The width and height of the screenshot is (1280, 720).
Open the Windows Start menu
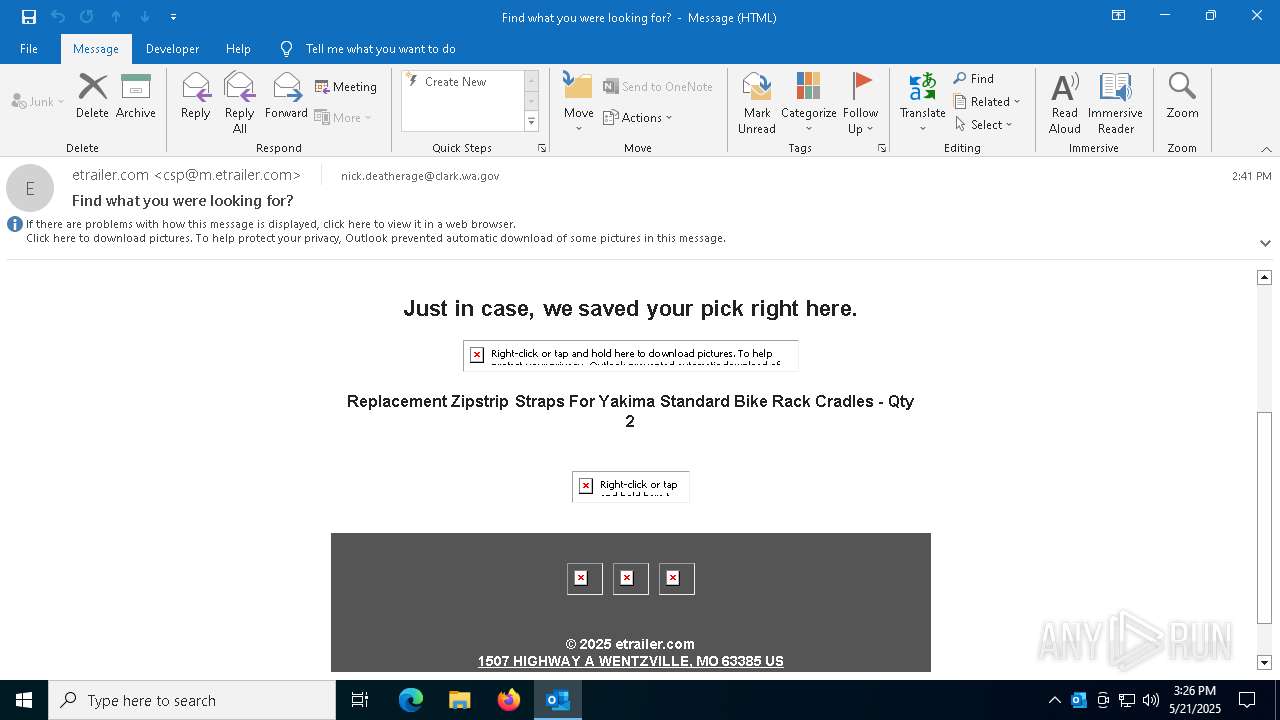24,700
